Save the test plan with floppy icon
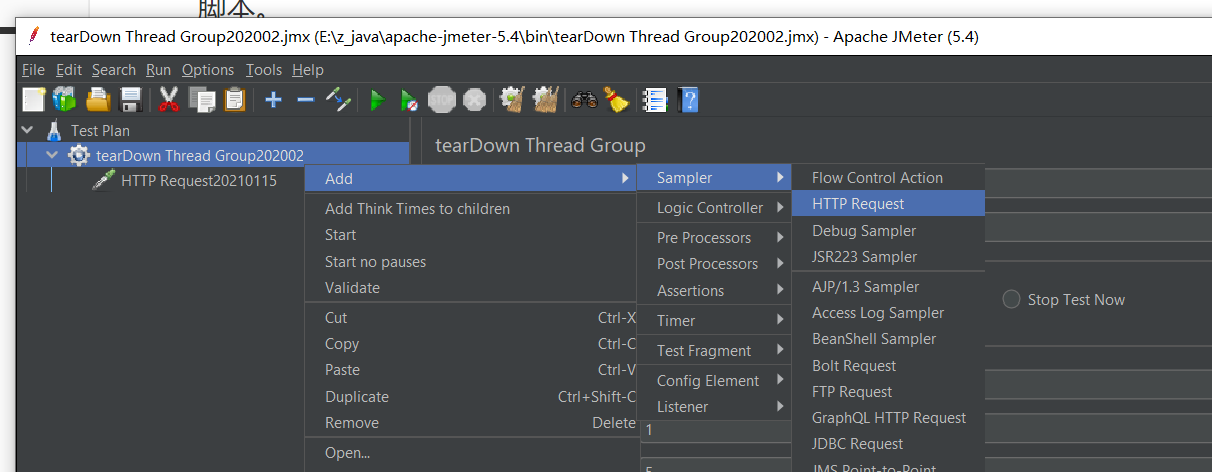Image resolution: width=1212 pixels, height=472 pixels. point(131,99)
